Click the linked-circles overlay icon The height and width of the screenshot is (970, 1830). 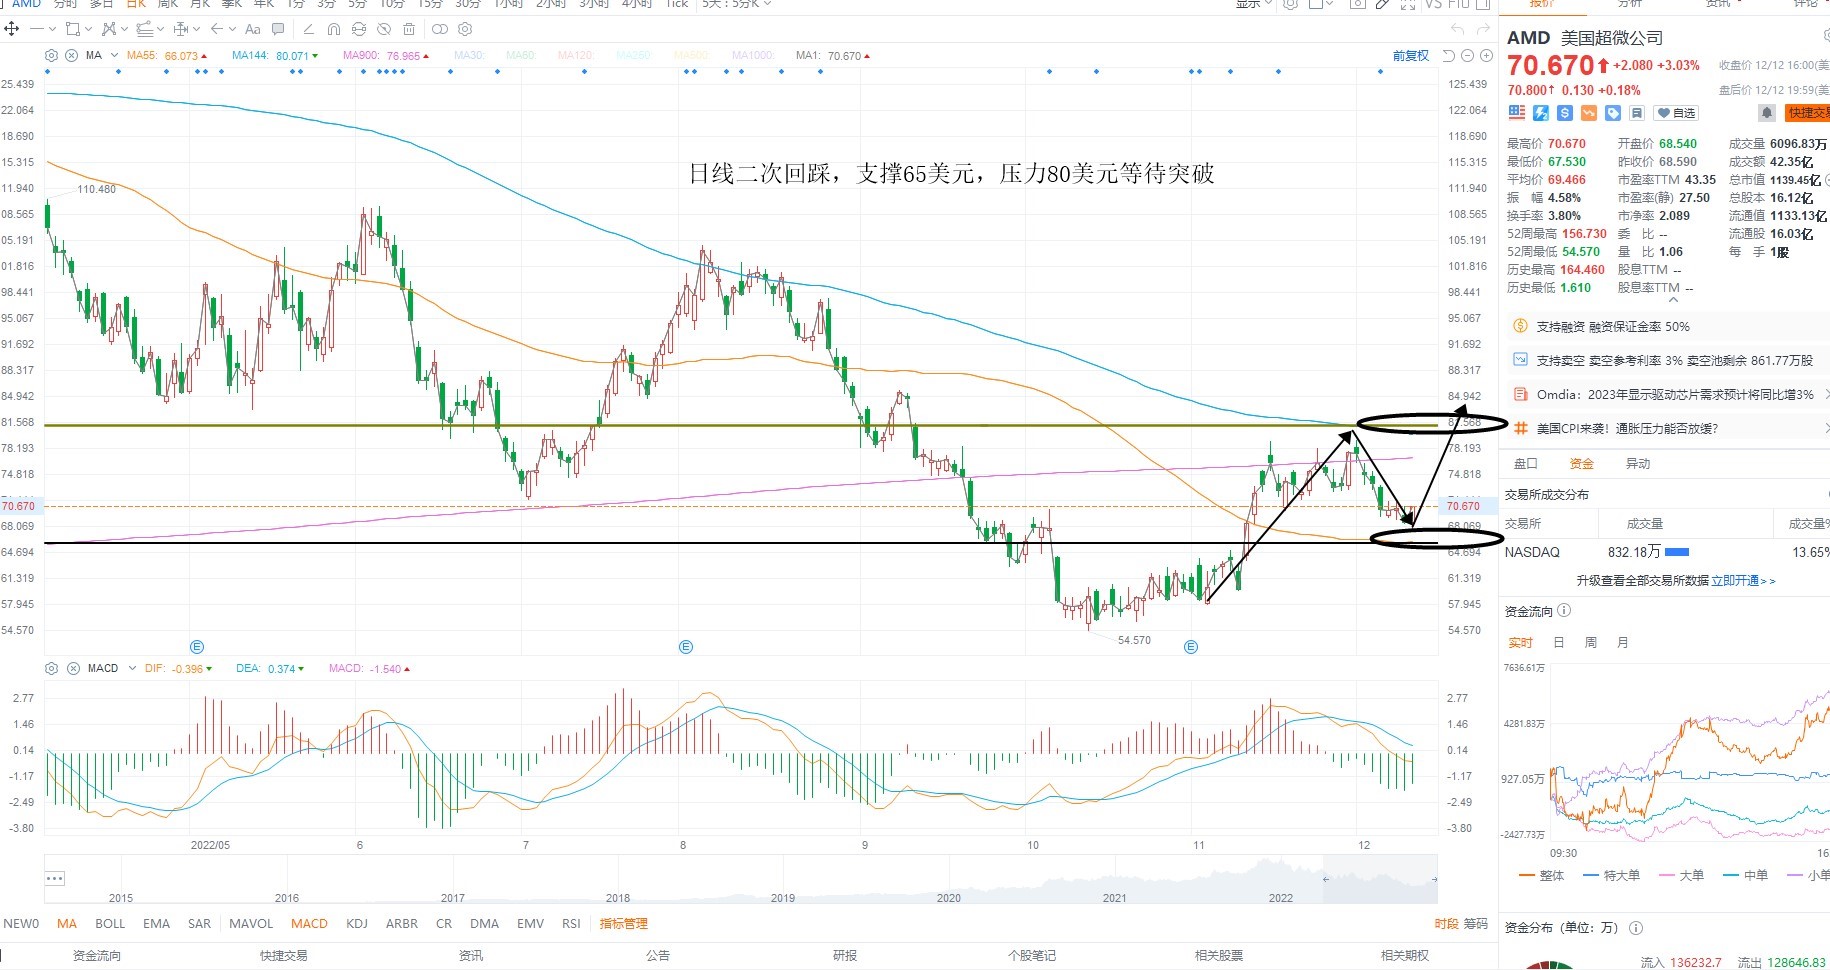440,29
